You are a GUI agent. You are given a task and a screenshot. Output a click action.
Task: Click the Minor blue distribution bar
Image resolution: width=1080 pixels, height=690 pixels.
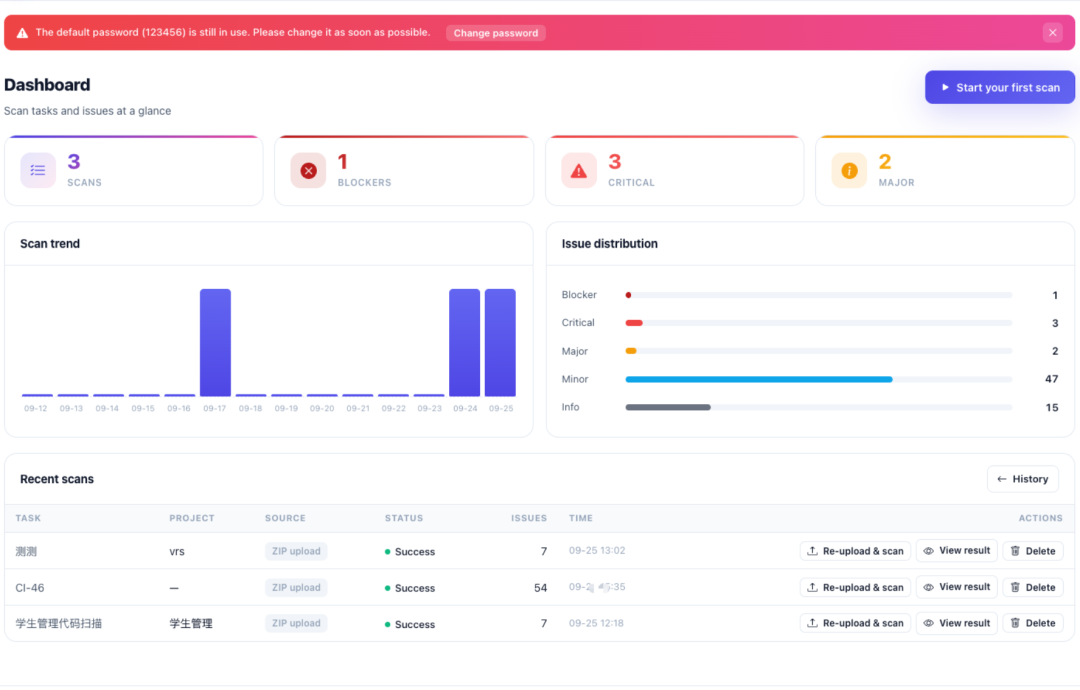click(x=758, y=379)
